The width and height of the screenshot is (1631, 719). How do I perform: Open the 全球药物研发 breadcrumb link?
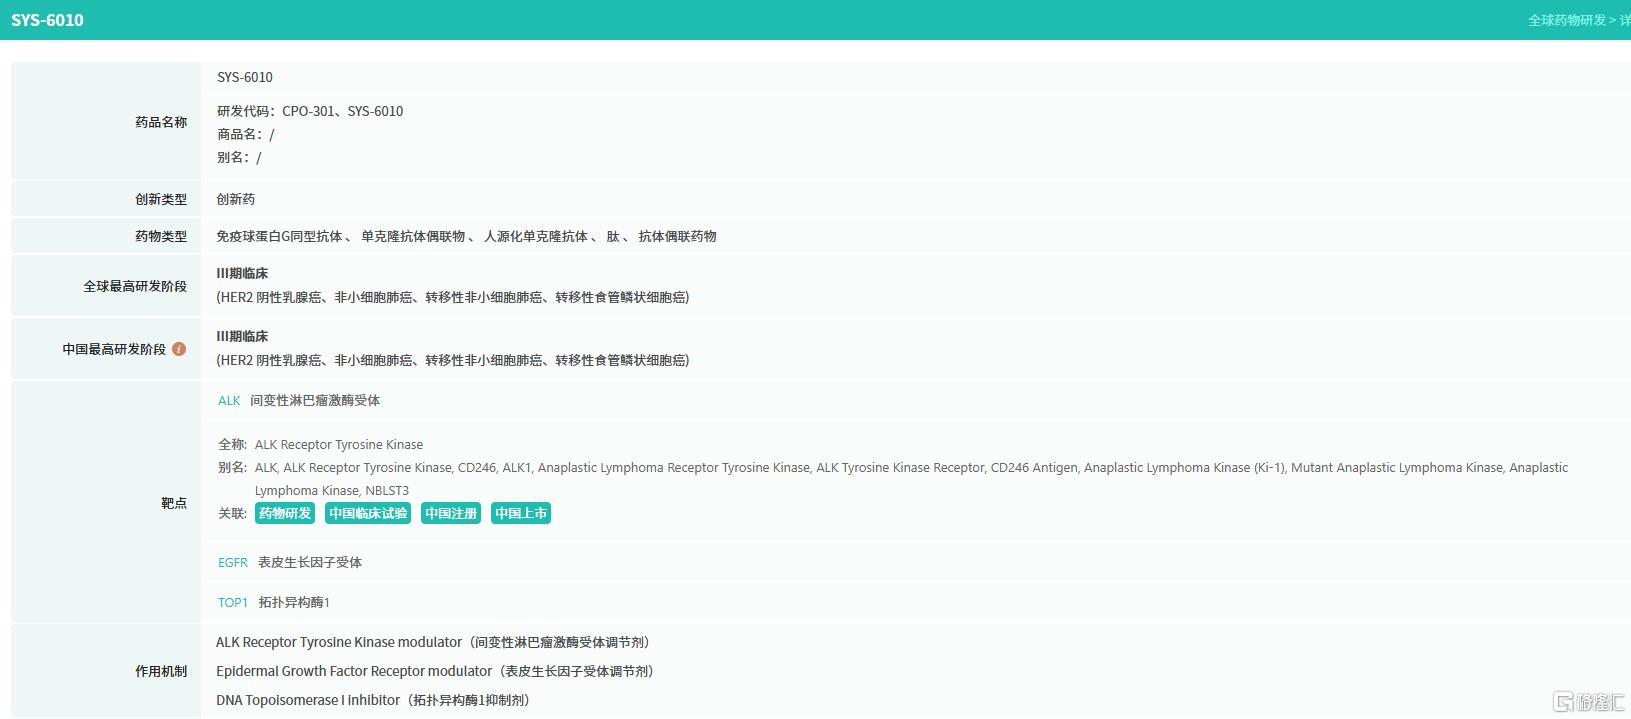click(1567, 20)
